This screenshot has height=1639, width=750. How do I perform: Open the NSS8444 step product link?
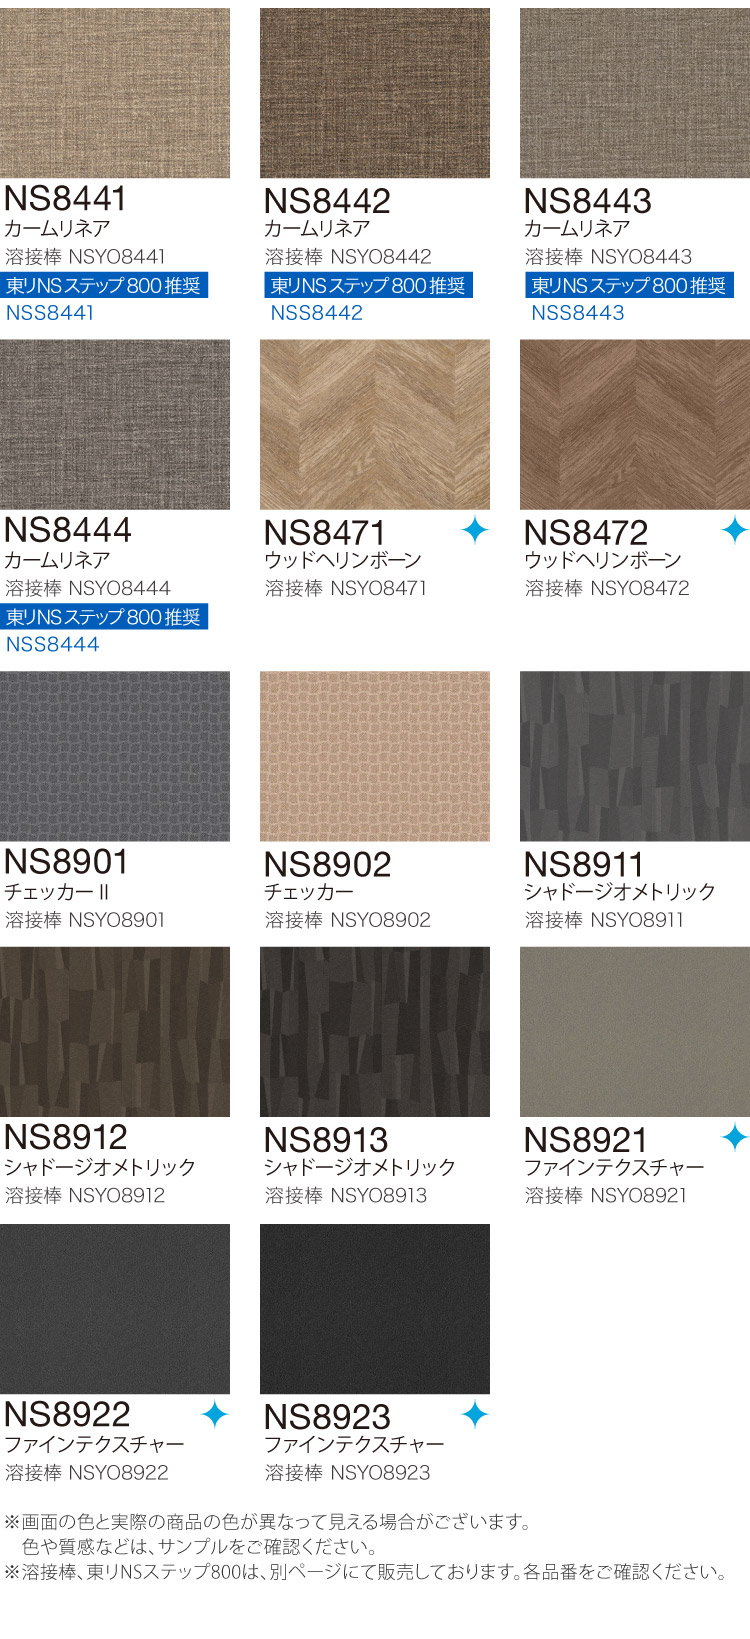point(53,645)
